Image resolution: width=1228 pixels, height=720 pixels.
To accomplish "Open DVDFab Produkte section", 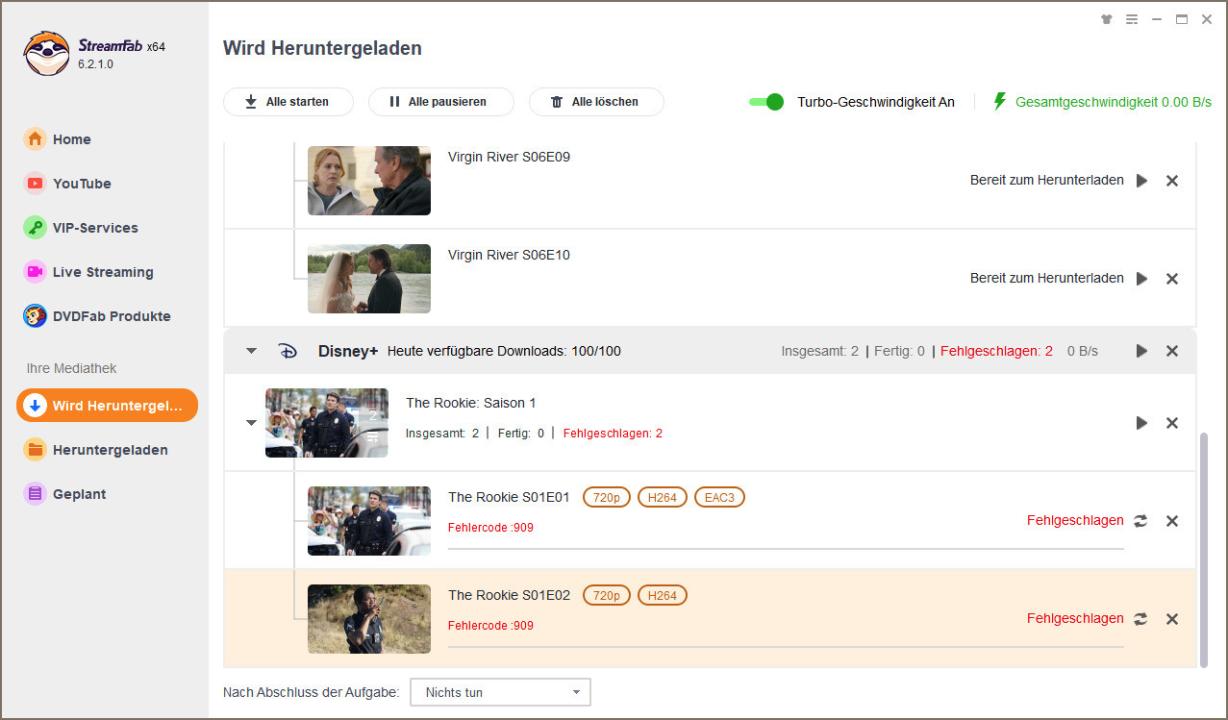I will tap(98, 316).
